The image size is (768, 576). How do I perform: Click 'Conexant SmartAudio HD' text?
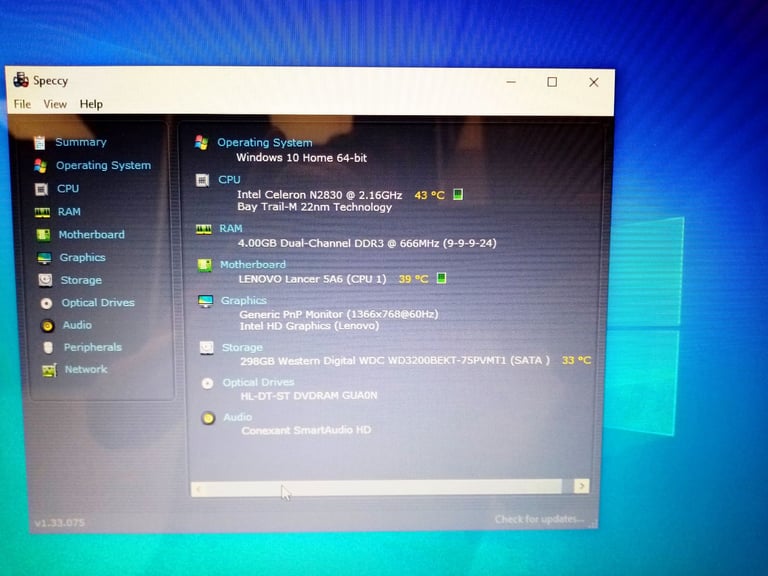pyautogui.click(x=307, y=430)
